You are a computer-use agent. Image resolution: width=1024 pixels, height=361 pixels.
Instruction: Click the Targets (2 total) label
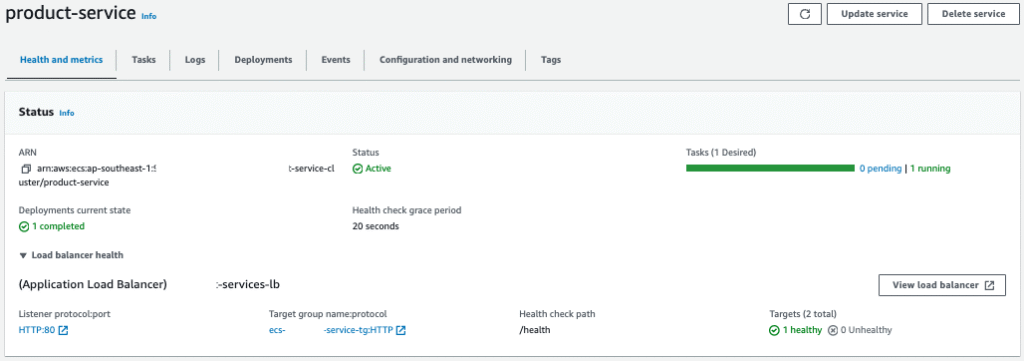pyautogui.click(x=803, y=314)
